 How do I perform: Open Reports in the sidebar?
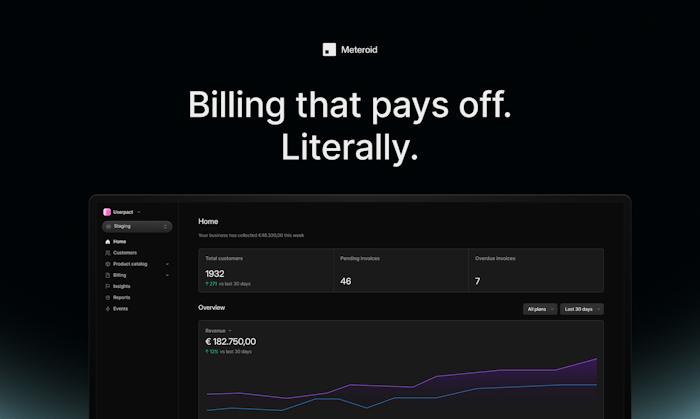point(121,297)
